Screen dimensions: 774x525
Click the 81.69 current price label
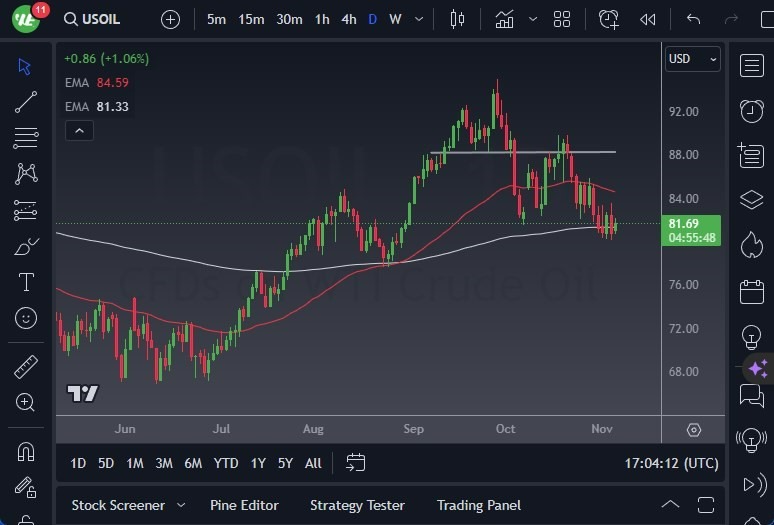click(691, 224)
